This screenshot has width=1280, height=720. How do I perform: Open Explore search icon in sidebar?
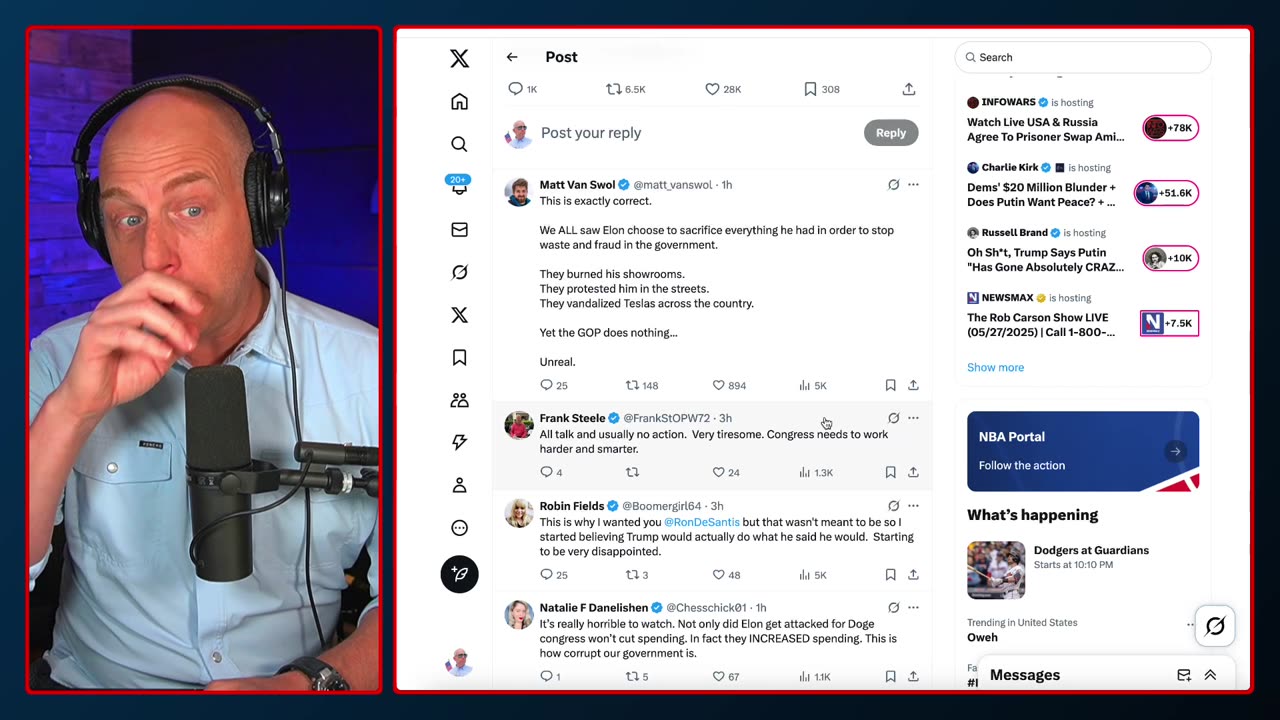tap(459, 144)
